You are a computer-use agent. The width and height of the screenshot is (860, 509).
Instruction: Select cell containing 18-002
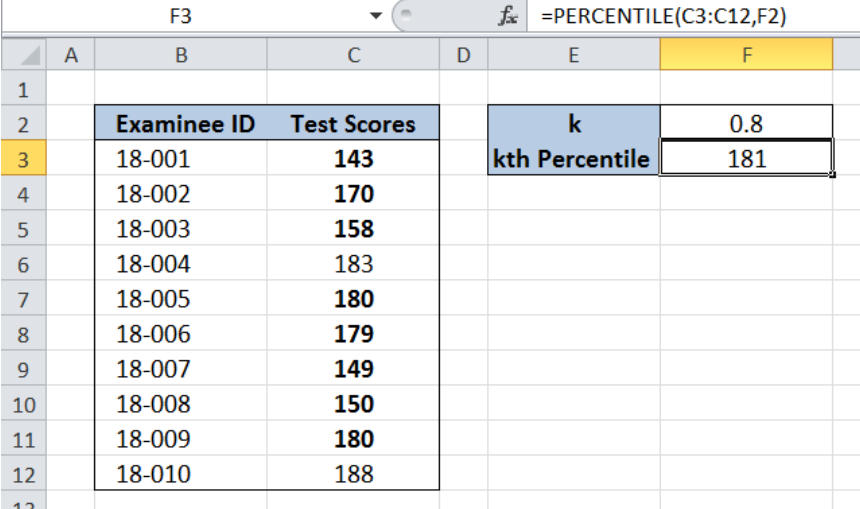point(181,194)
